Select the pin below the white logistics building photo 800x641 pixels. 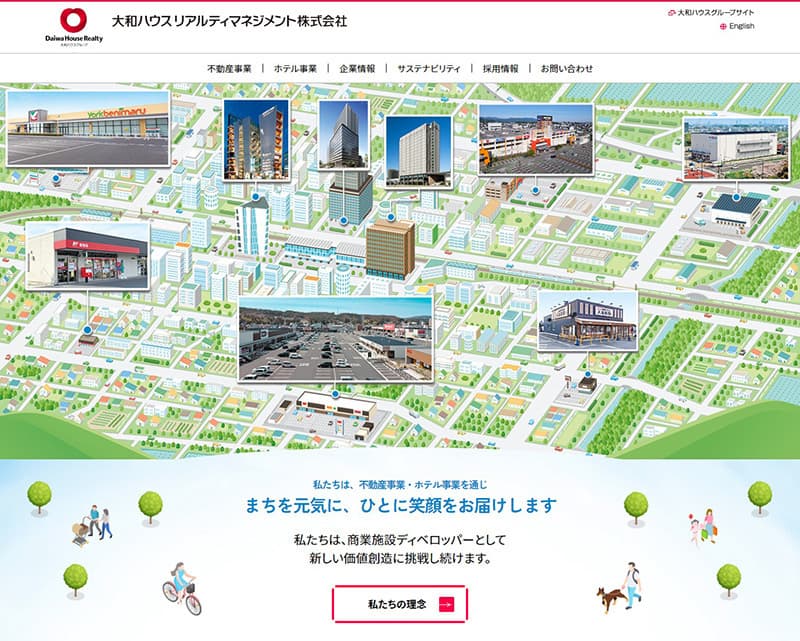735,198
